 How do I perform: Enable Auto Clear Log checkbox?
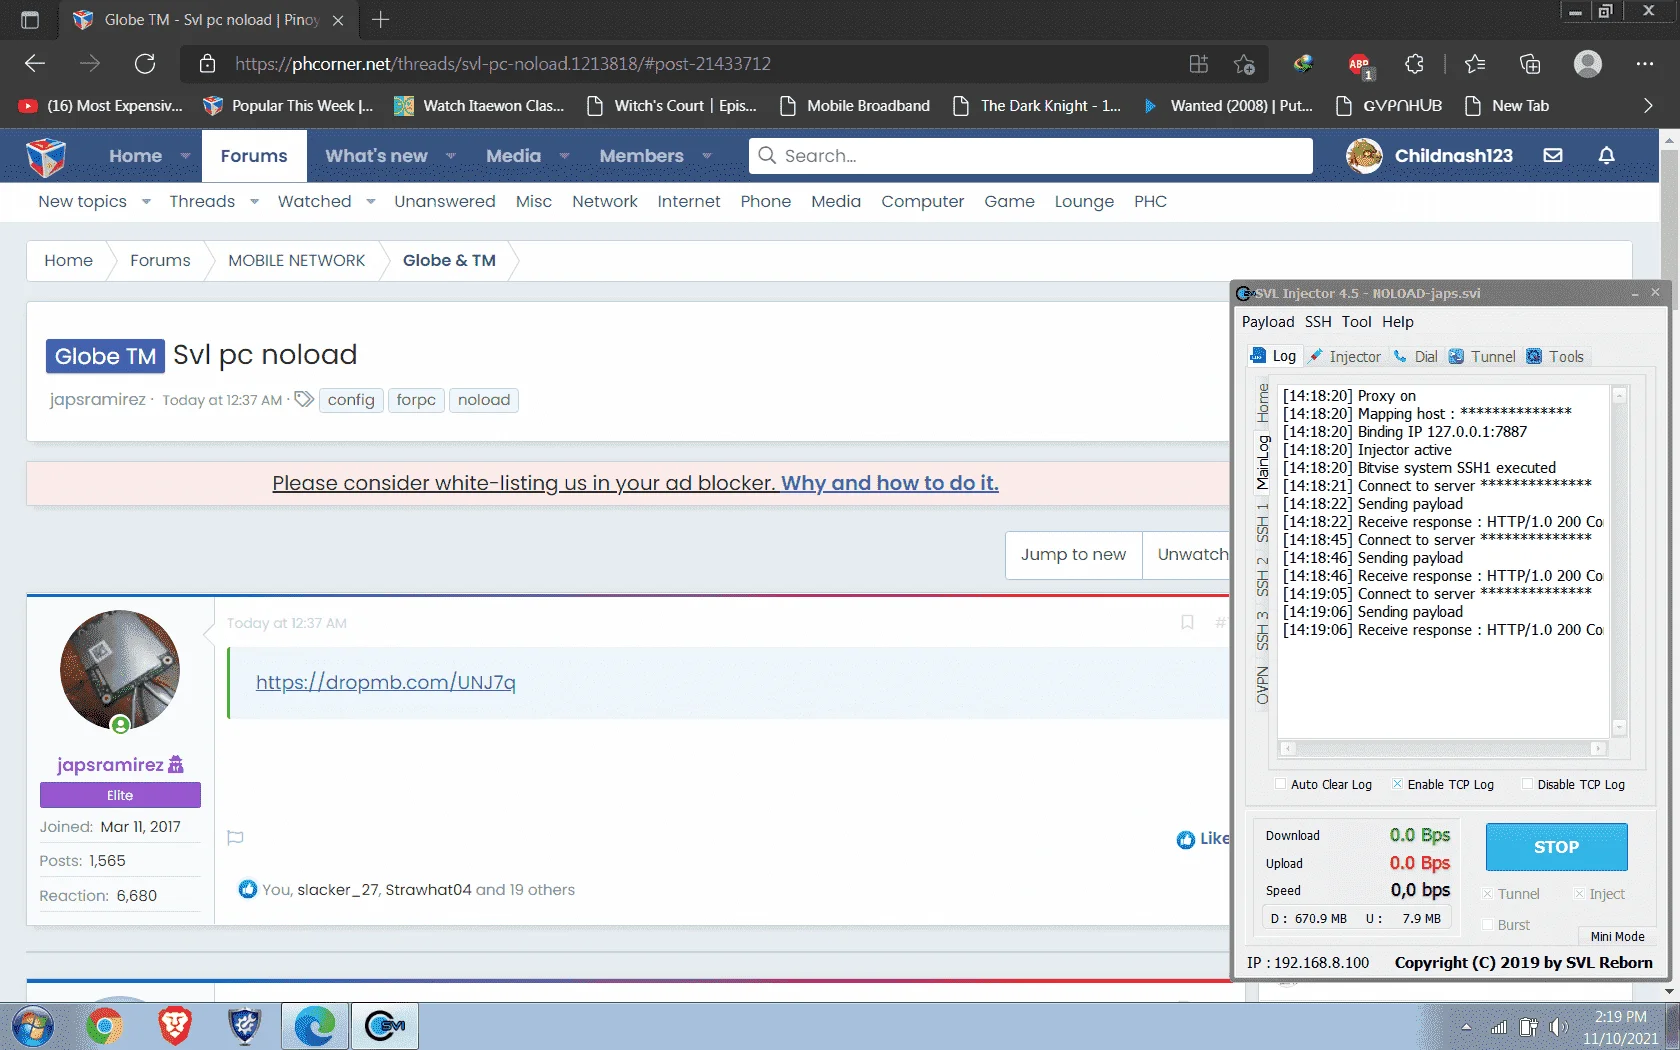tap(1281, 784)
